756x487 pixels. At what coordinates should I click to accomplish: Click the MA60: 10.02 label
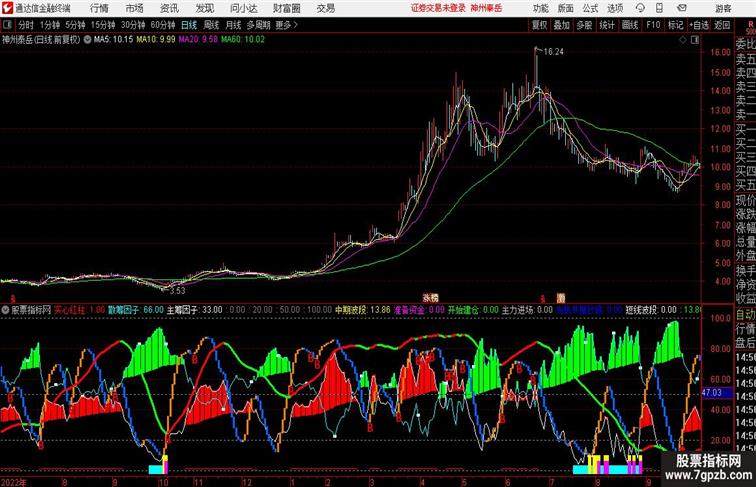[x=243, y=40]
